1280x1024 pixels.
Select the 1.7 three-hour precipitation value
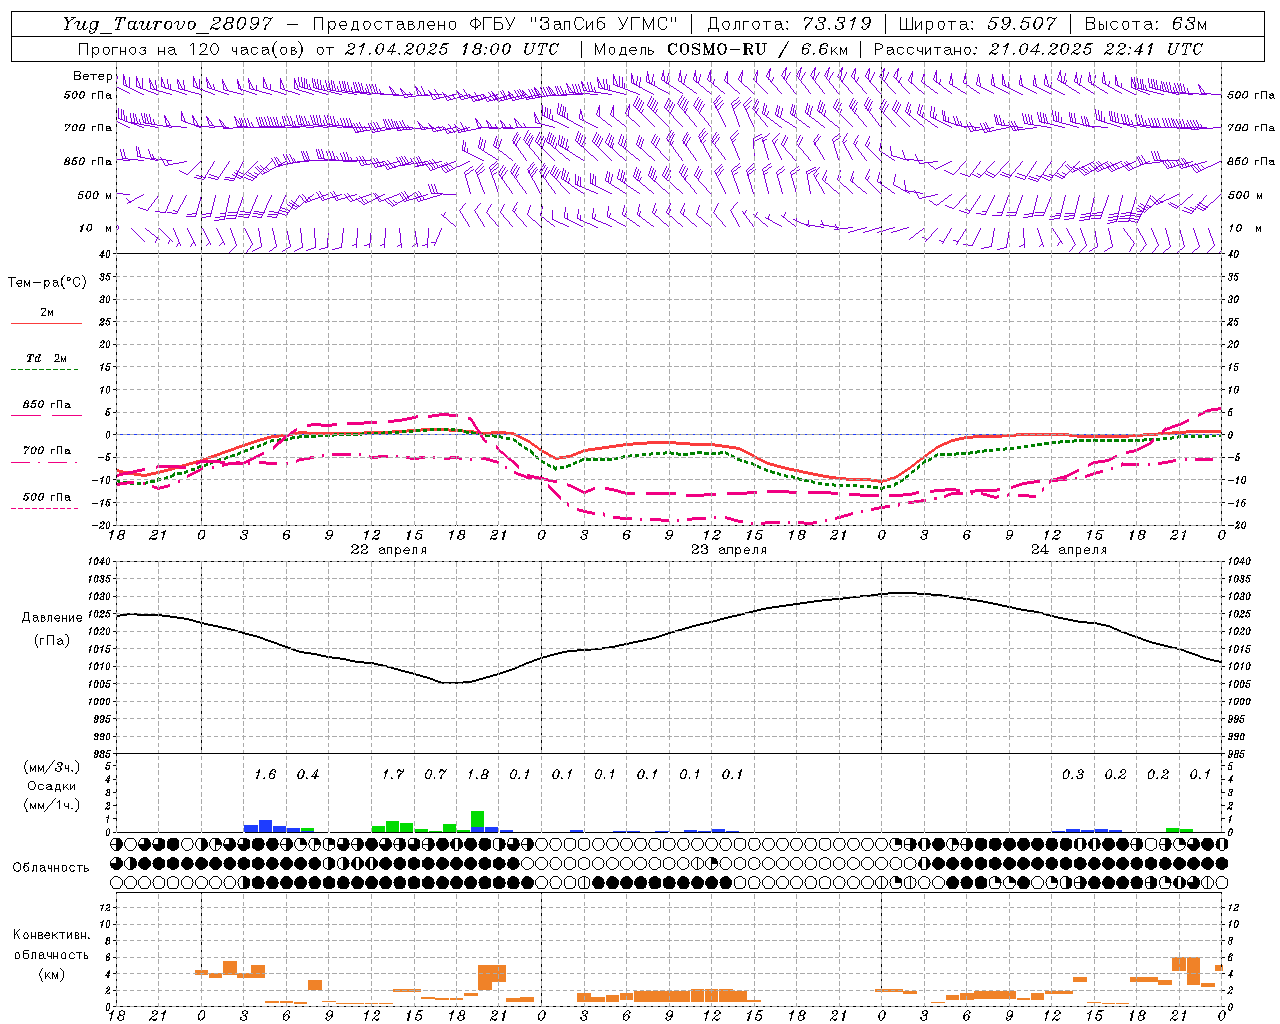393,775
